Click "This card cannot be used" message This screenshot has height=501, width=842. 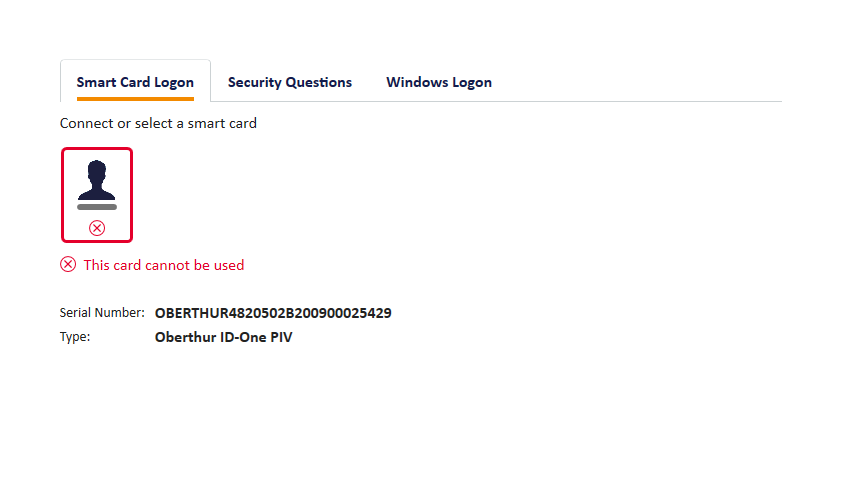coord(164,265)
